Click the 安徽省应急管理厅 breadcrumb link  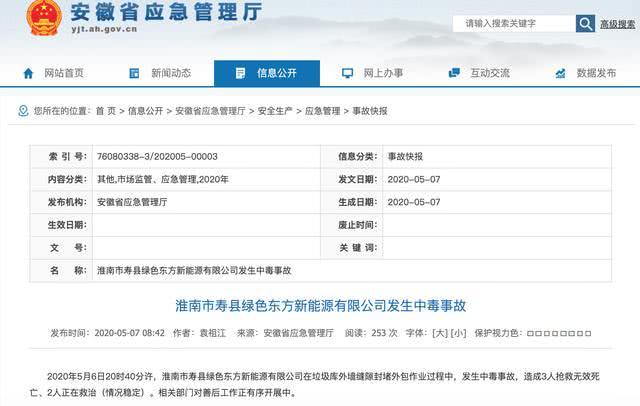click(210, 111)
